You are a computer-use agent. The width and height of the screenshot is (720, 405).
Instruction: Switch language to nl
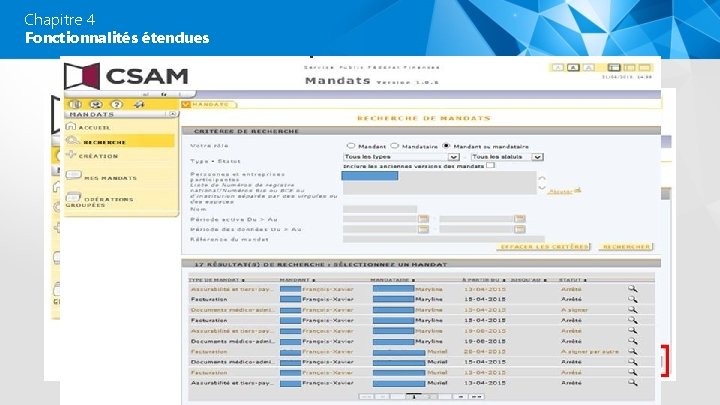[146, 94]
